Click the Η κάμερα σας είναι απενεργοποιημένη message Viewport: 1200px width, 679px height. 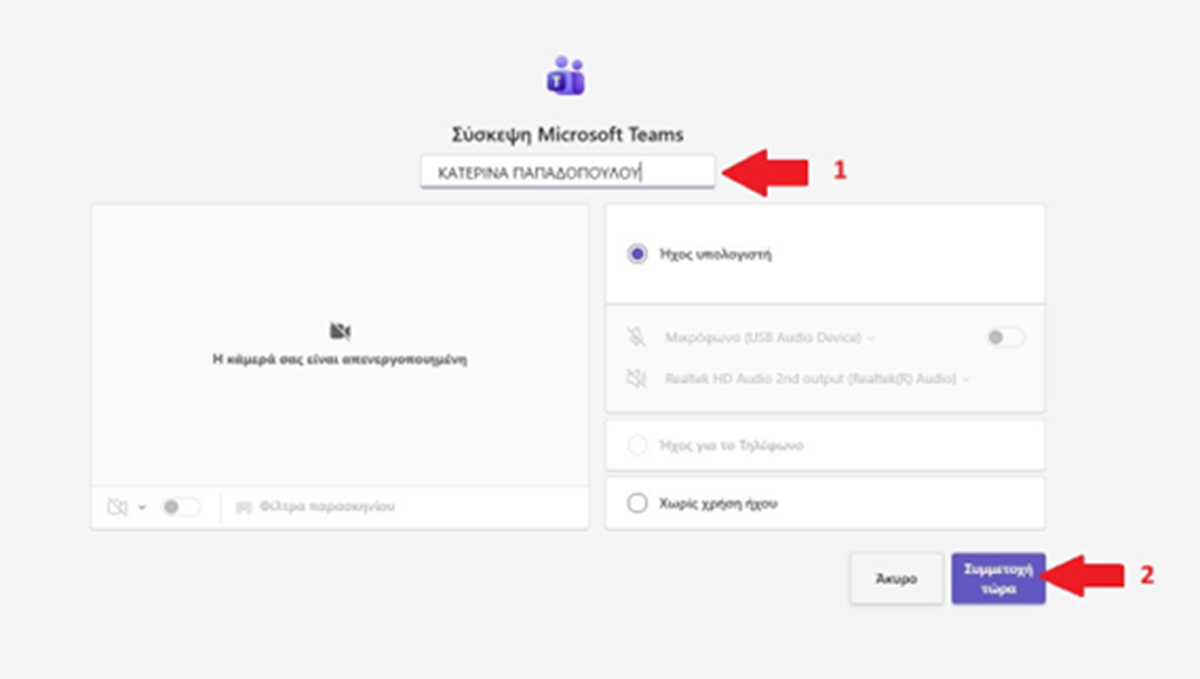pyautogui.click(x=340, y=360)
